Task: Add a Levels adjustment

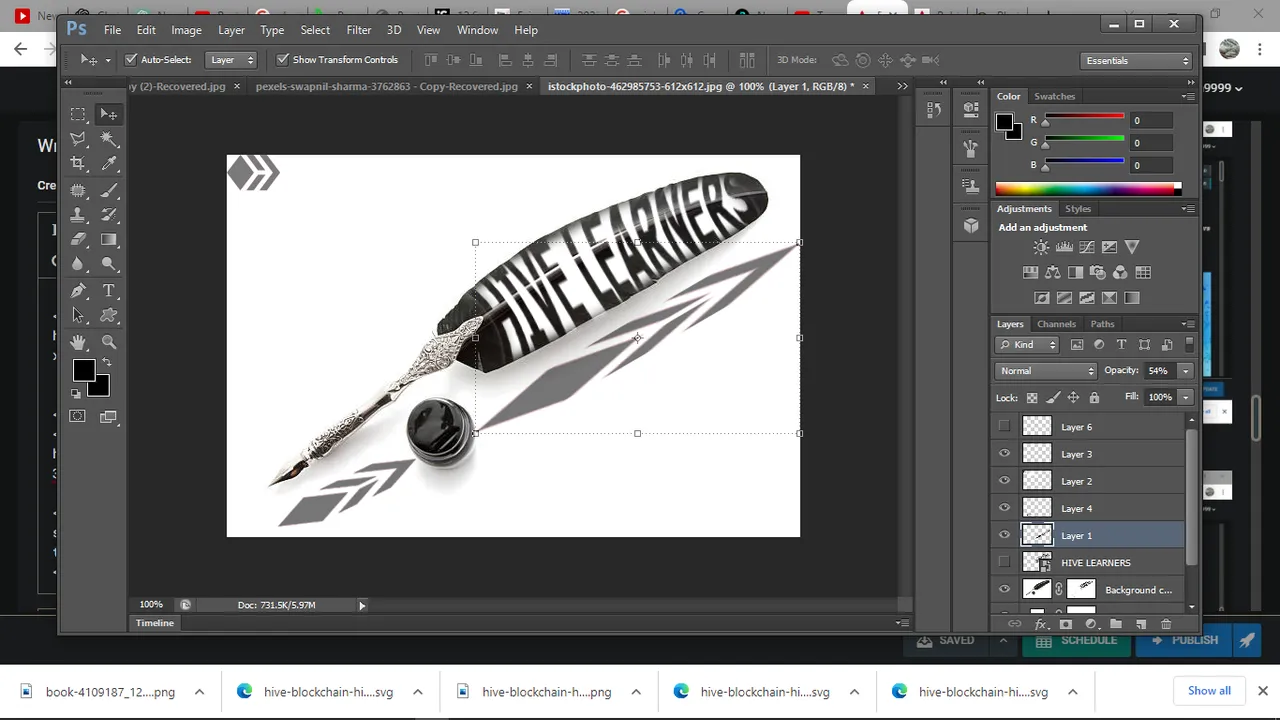Action: pyautogui.click(x=1064, y=247)
